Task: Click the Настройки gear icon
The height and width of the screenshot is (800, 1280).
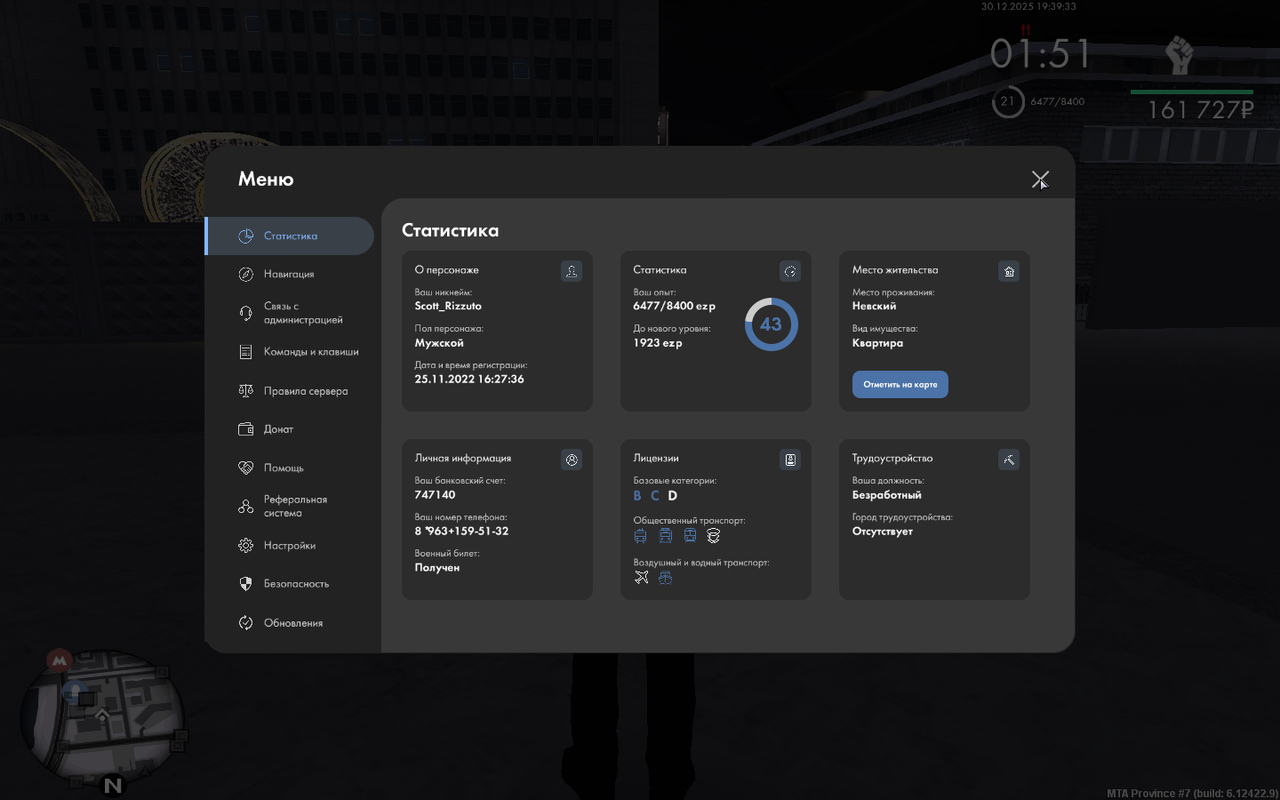Action: pyautogui.click(x=246, y=546)
